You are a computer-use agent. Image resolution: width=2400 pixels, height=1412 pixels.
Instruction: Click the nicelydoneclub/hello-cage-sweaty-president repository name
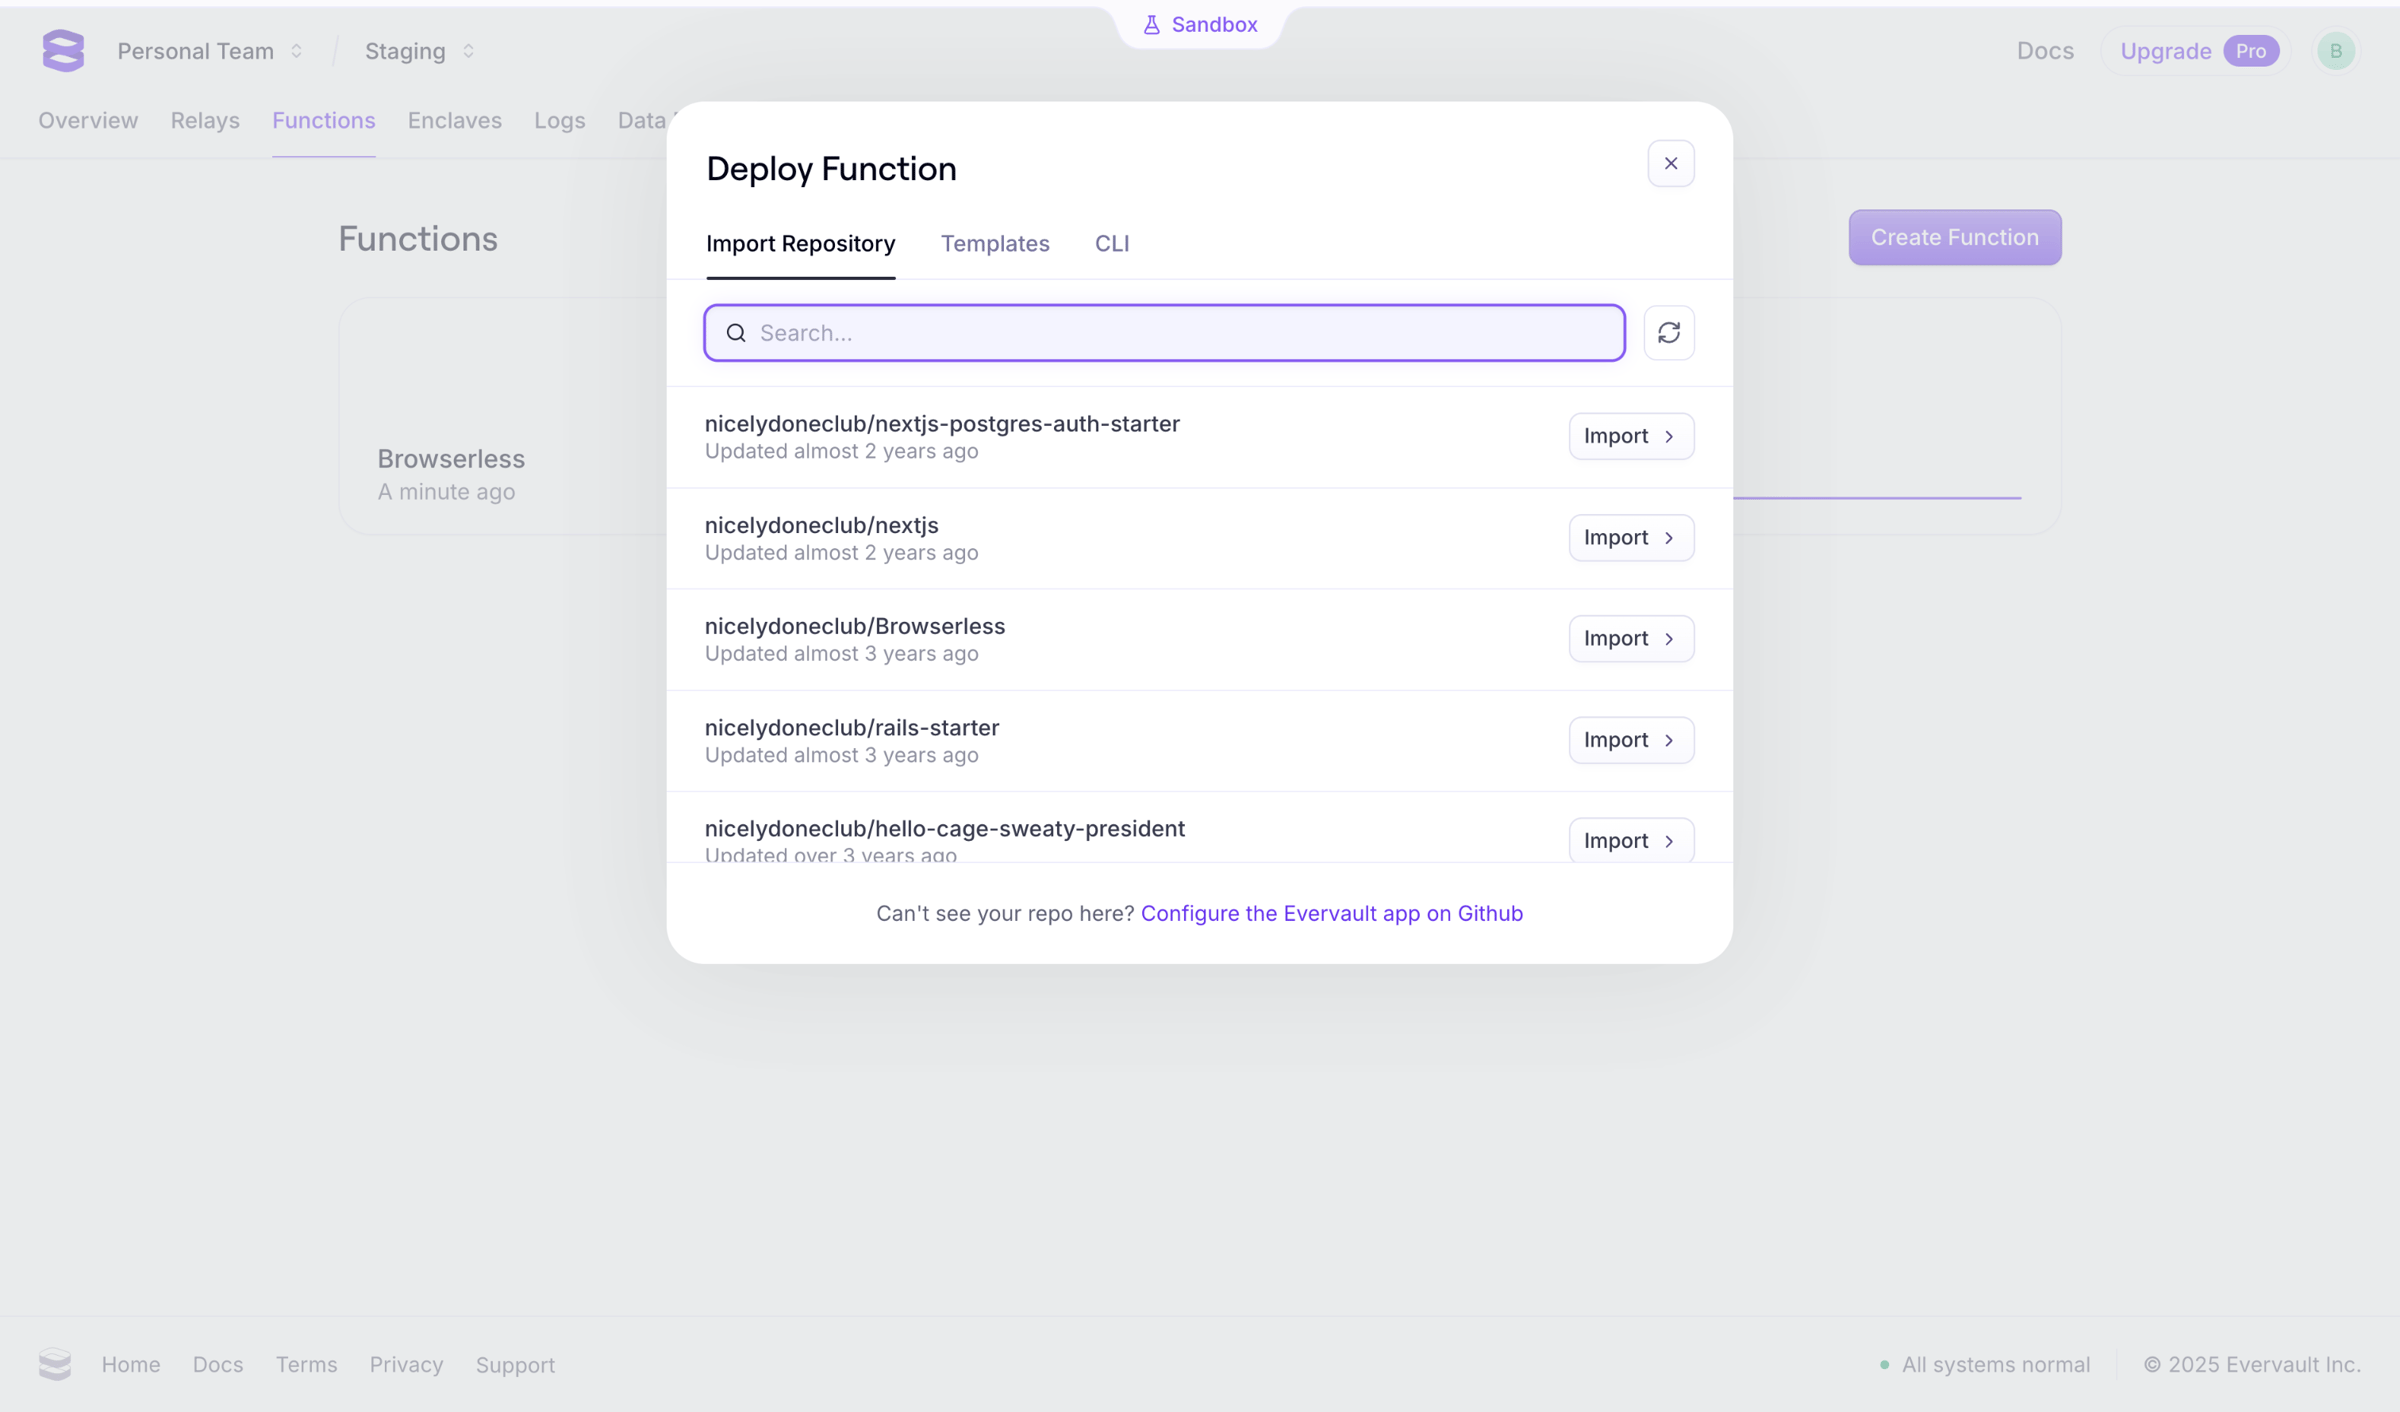coord(945,829)
